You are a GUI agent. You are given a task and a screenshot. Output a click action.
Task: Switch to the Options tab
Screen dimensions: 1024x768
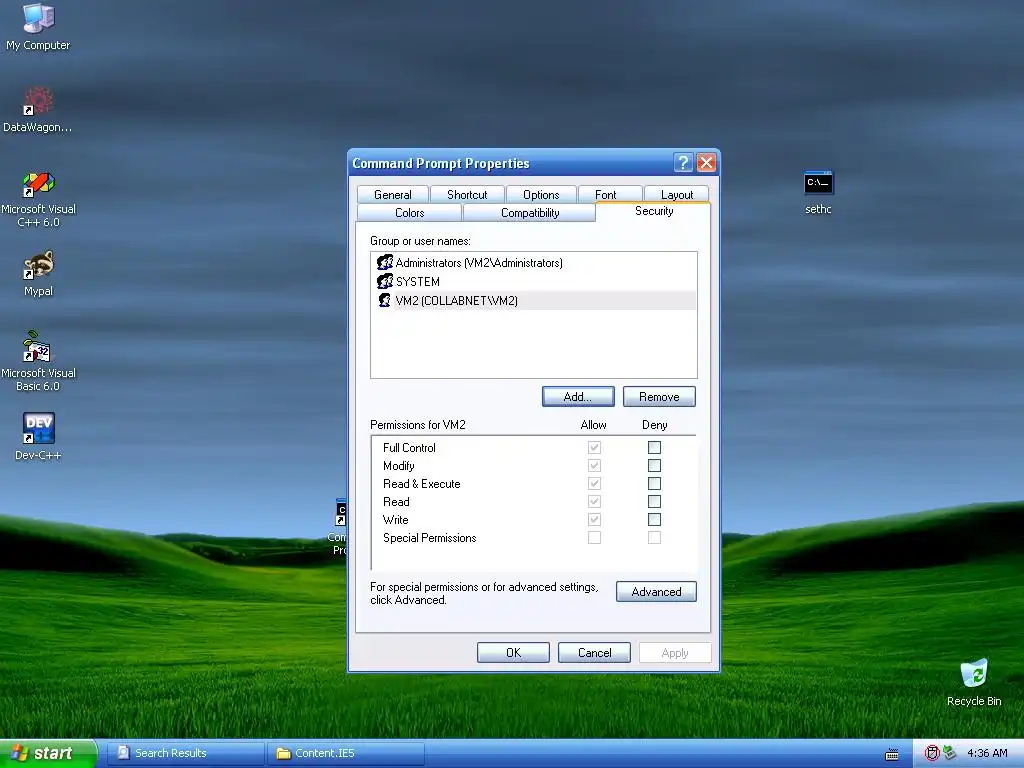click(541, 195)
